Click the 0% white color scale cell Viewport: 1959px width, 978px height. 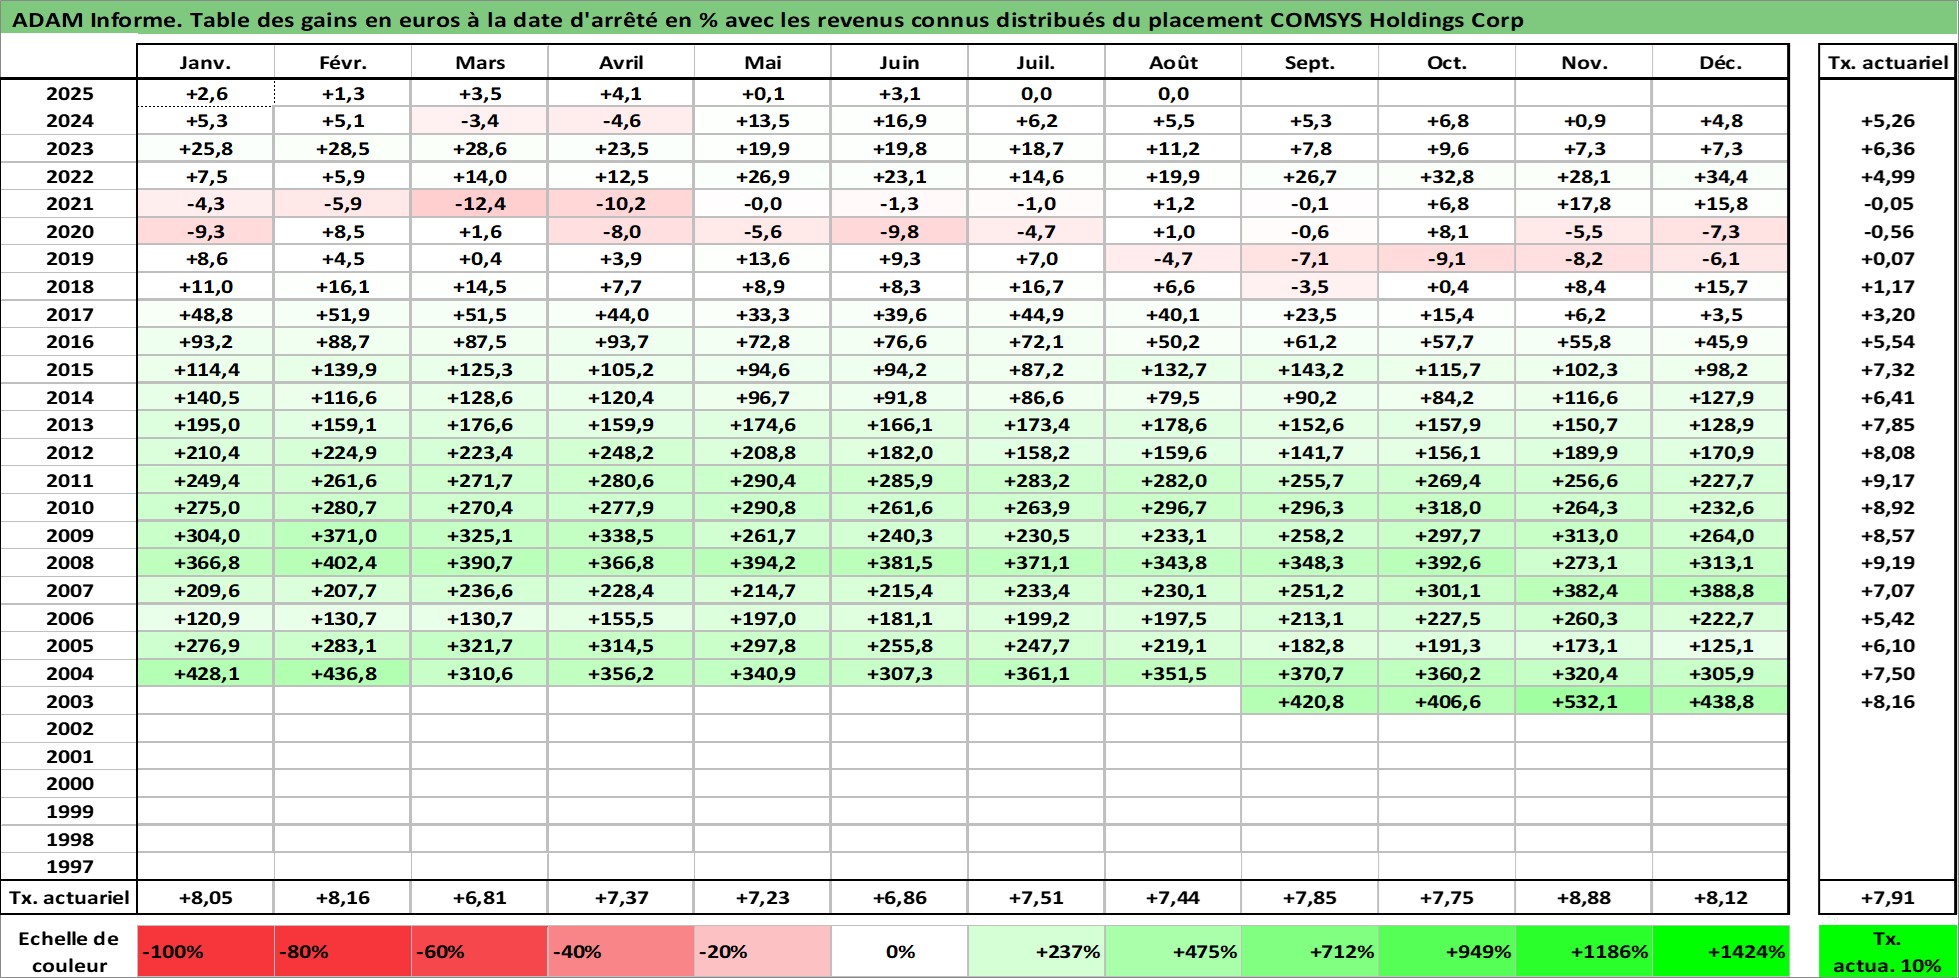[x=899, y=952]
